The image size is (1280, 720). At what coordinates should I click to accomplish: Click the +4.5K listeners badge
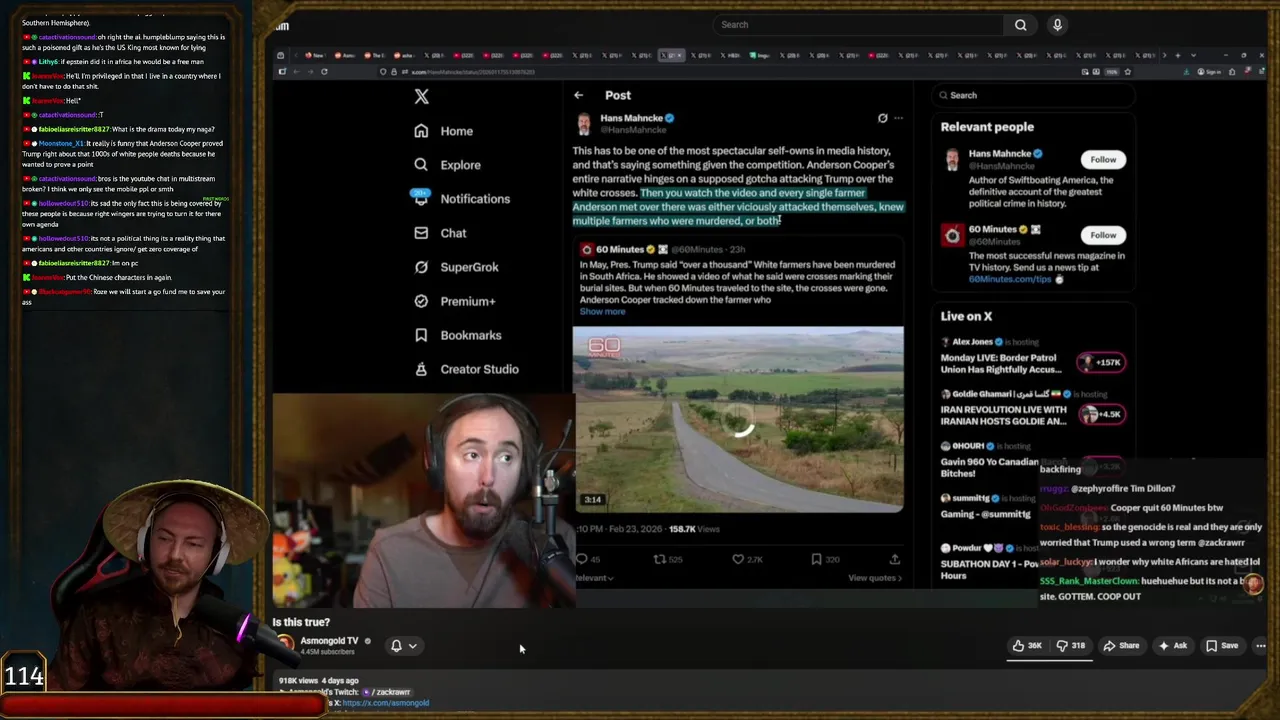point(1100,414)
